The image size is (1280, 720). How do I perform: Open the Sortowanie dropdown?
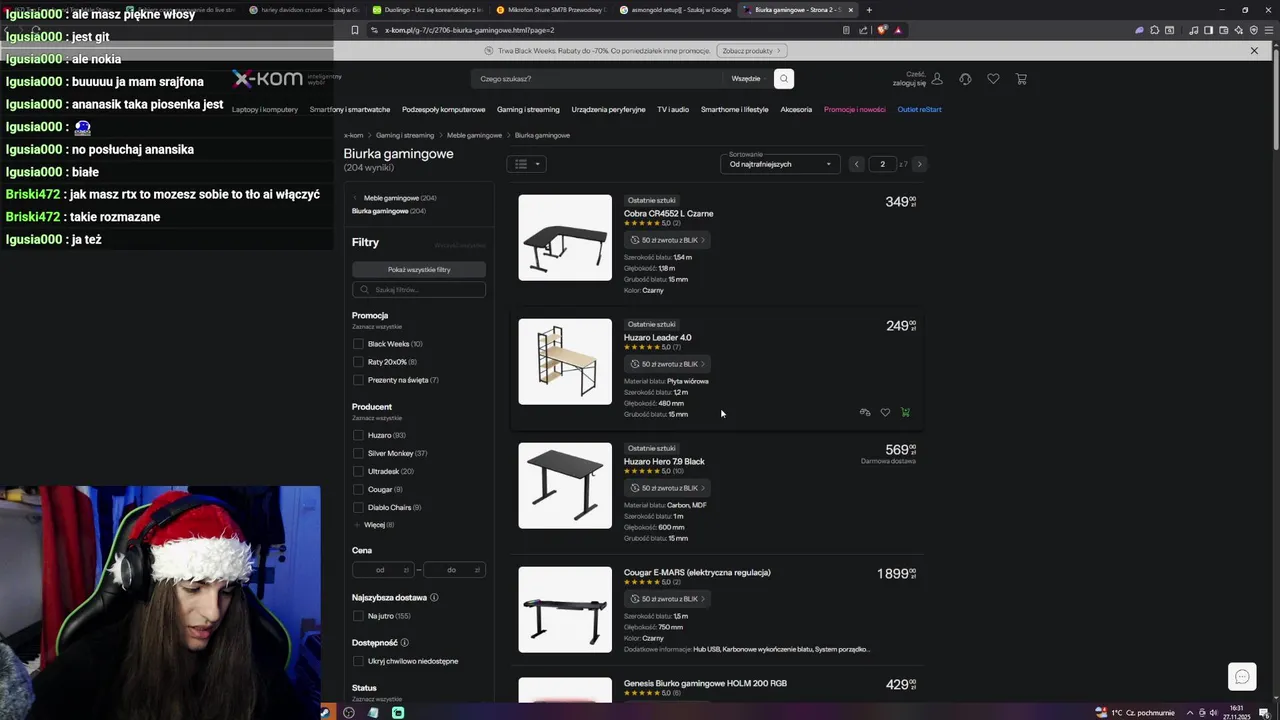[780, 164]
